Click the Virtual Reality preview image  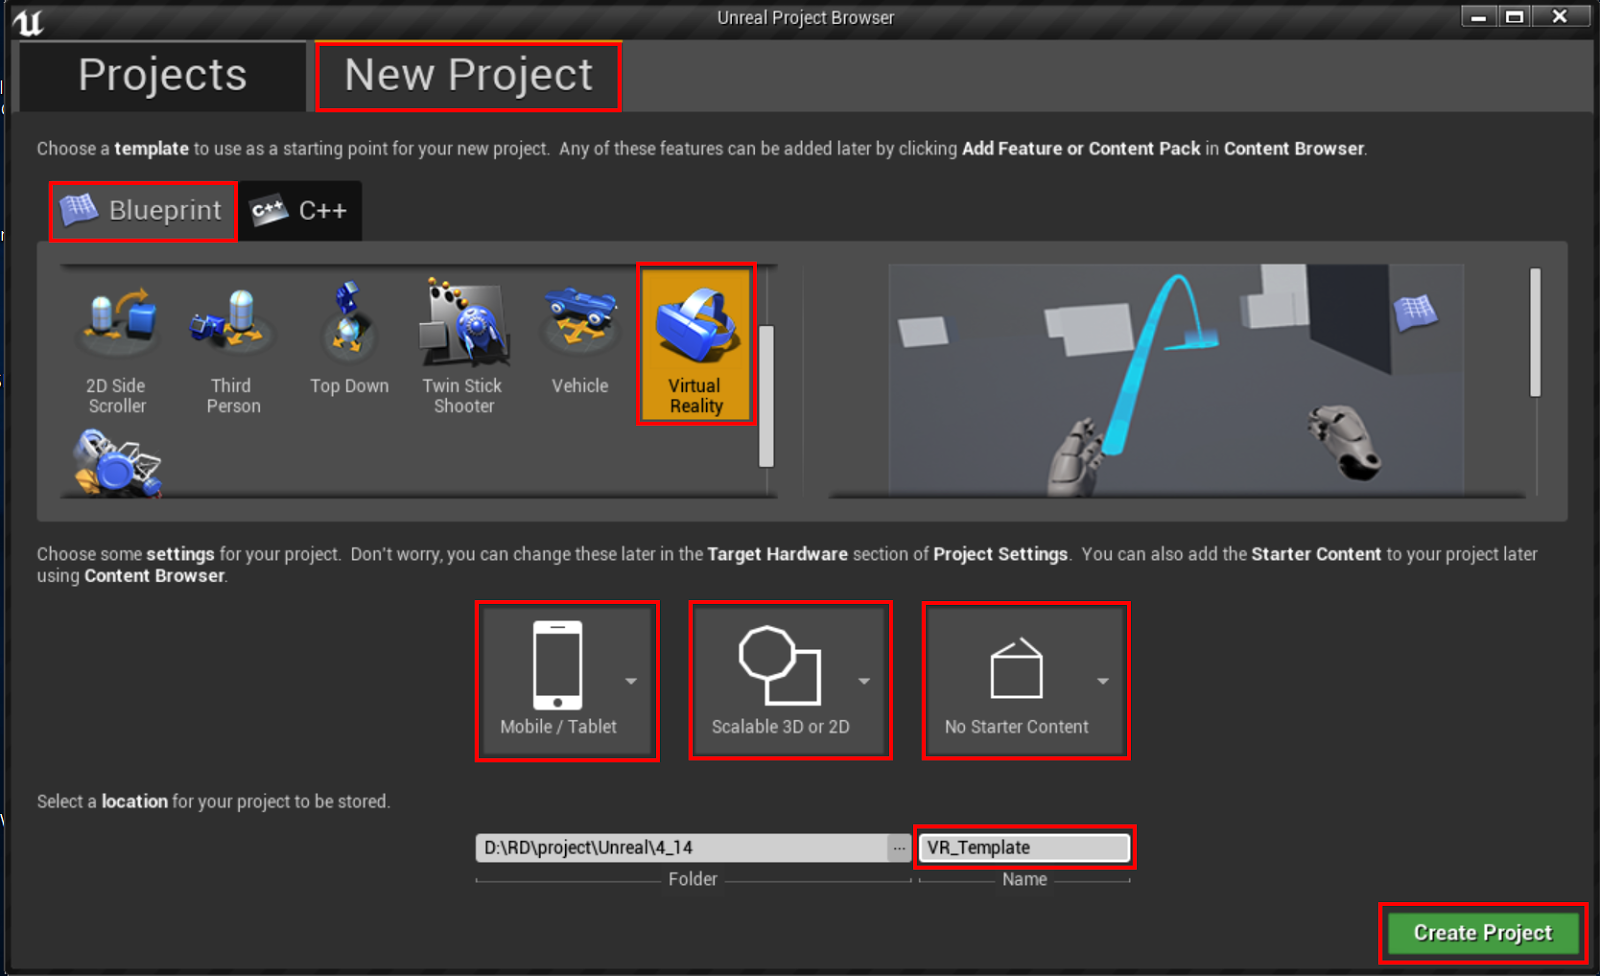1176,380
